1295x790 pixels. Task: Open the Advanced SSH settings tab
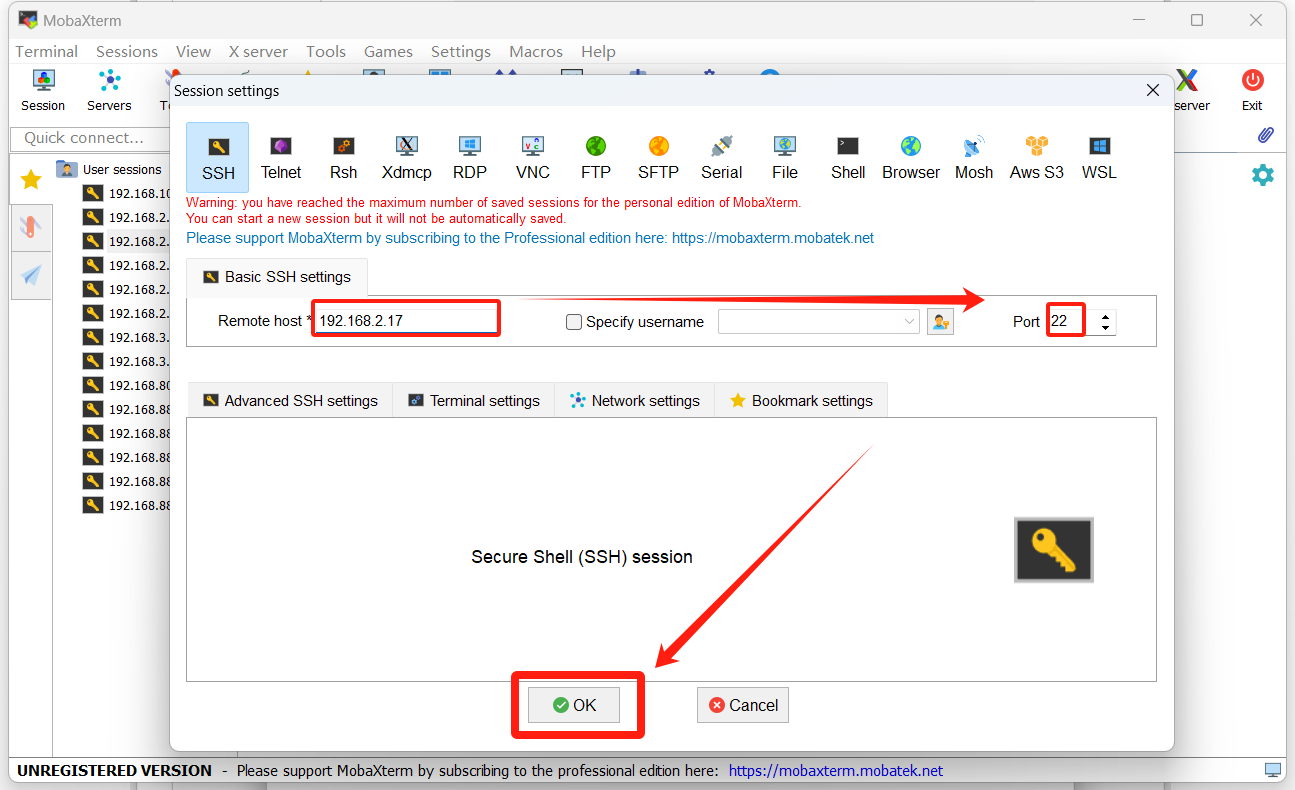point(290,400)
